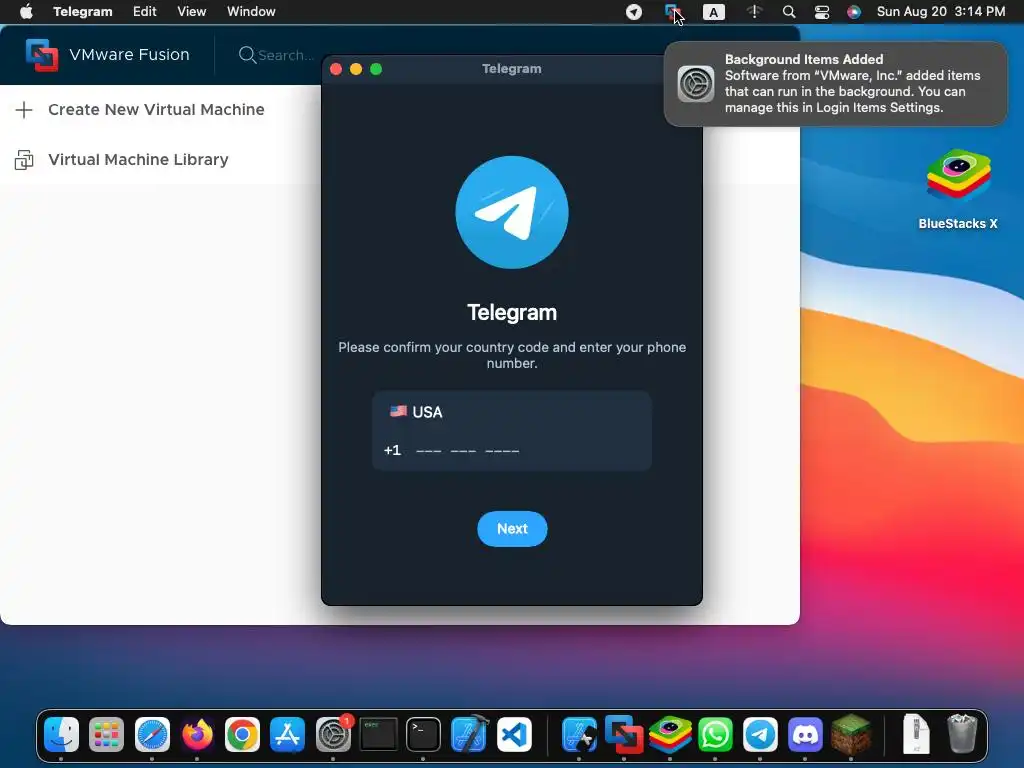The width and height of the screenshot is (1024, 768).
Task: Click the VMware Fusion menu bar icon
Action: pos(673,12)
